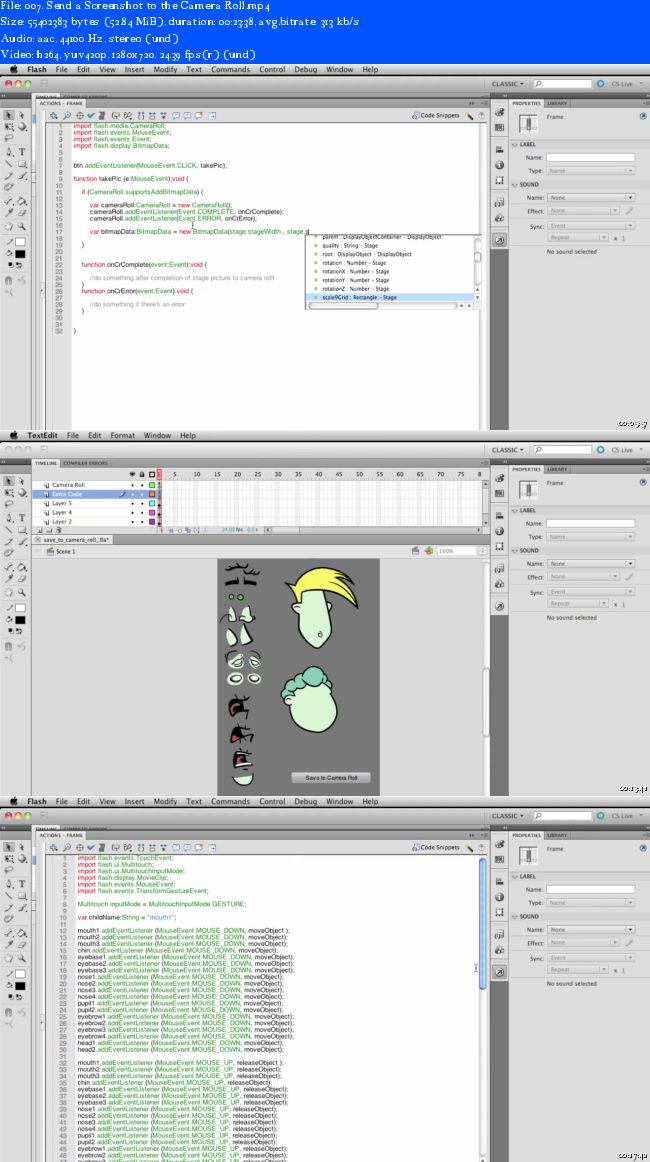The width and height of the screenshot is (650, 1162).
Task: Choose the Zoom magnifier tool in middle frame
Action: coord(22,592)
